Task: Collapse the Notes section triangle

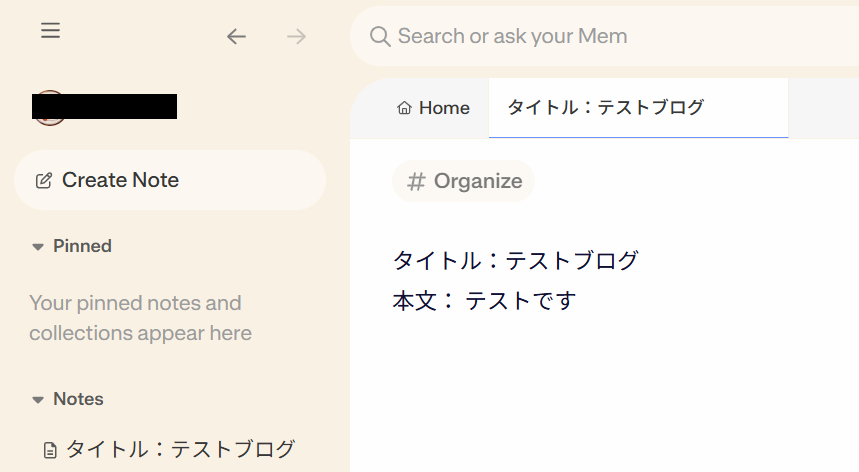Action: click(x=38, y=399)
